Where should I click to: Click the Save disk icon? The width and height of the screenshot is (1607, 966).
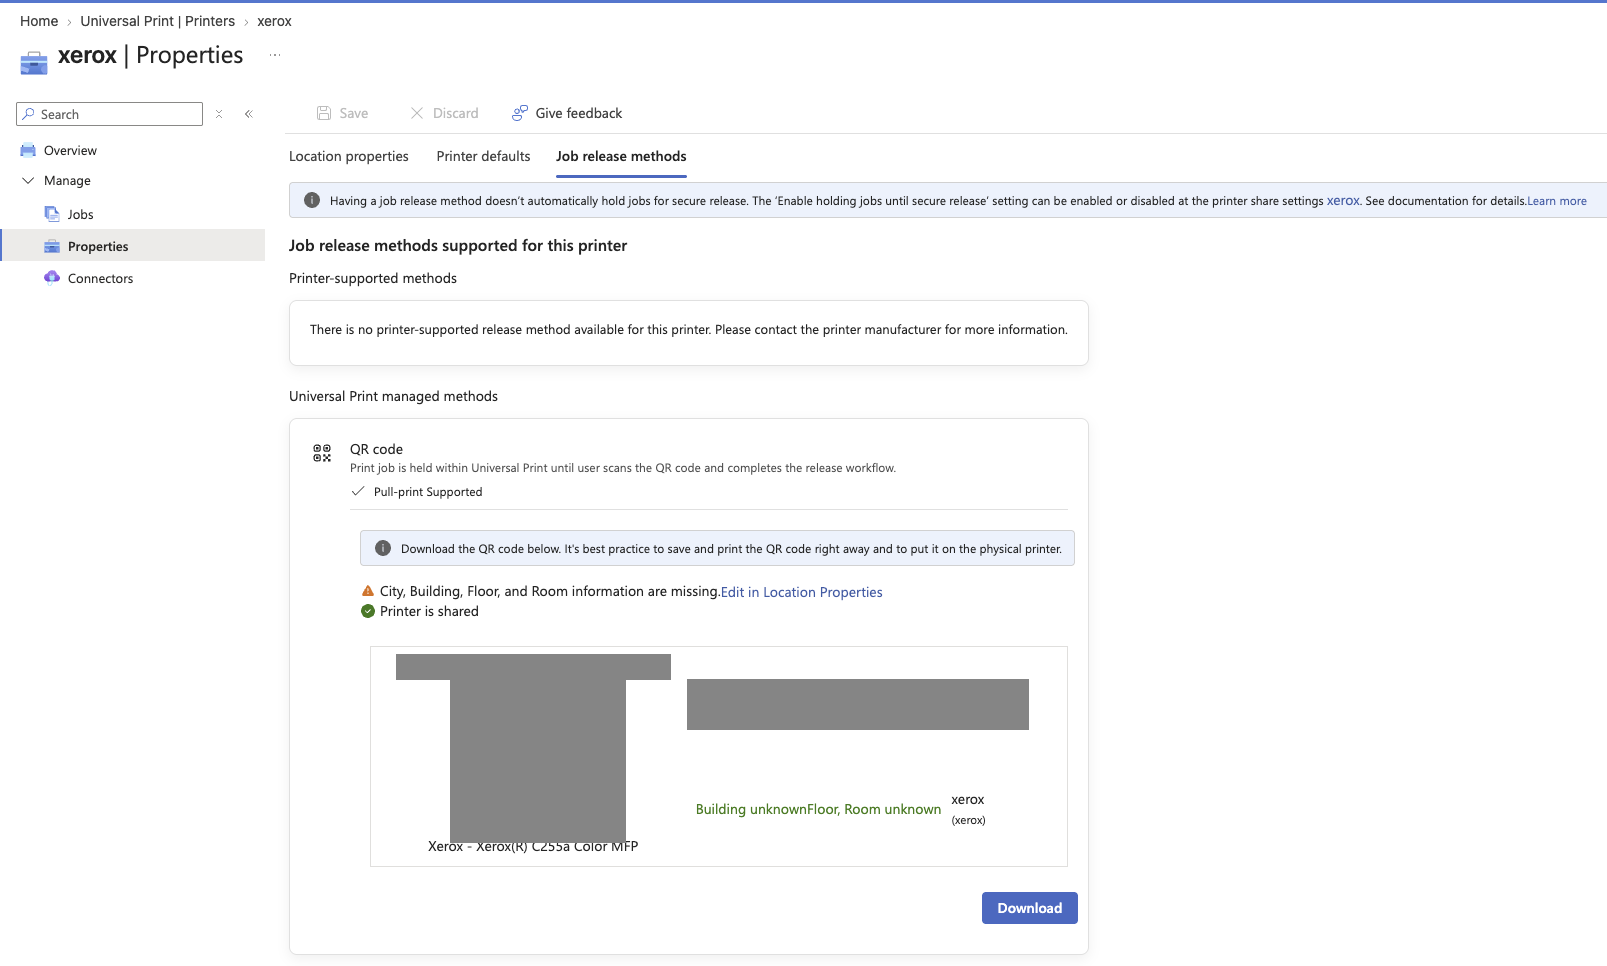click(324, 113)
